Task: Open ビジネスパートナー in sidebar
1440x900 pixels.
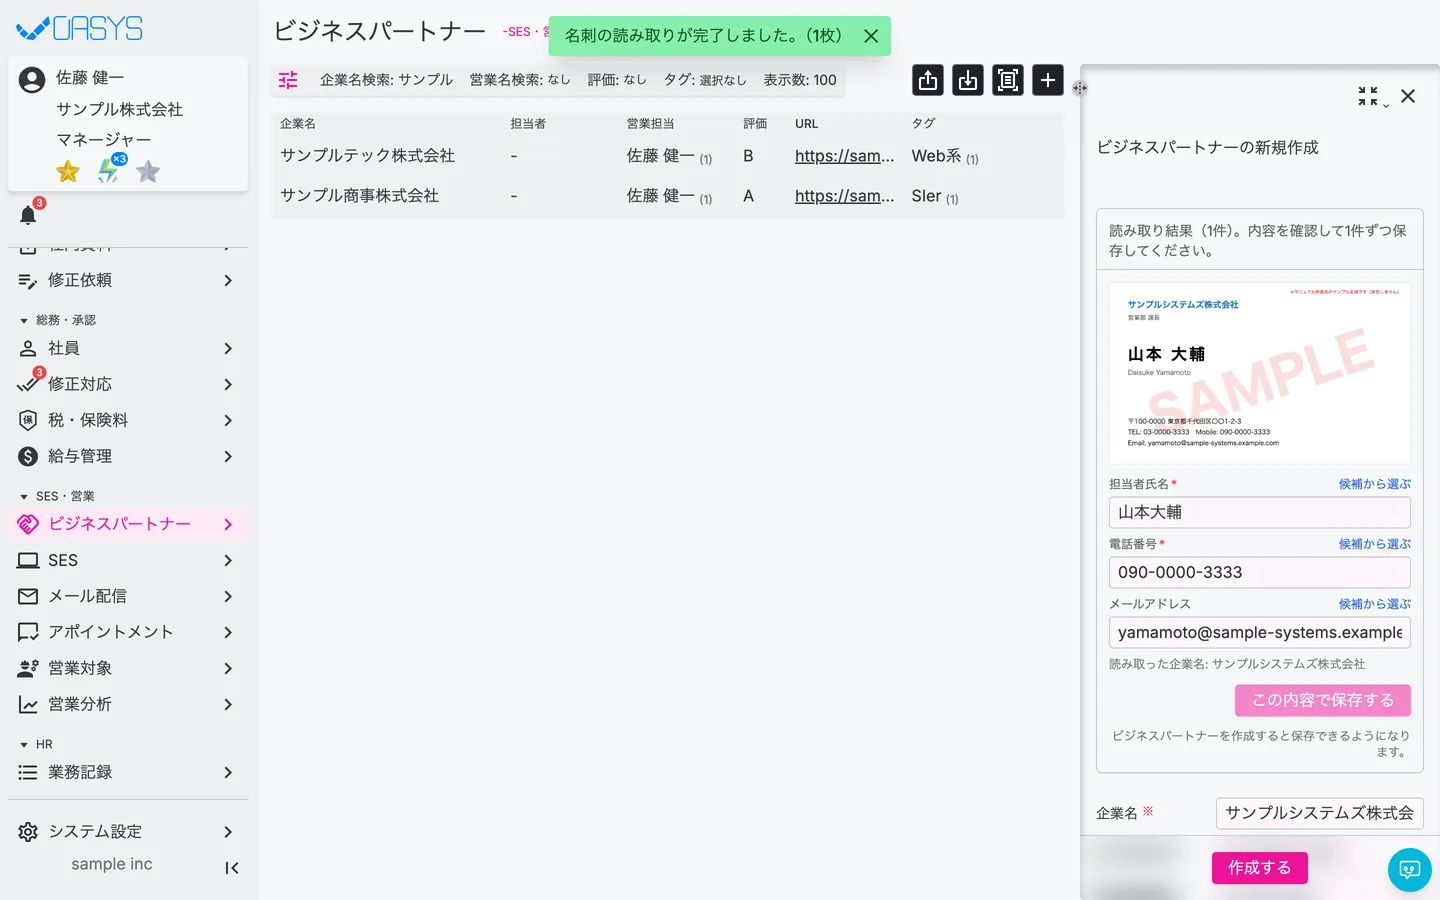Action: [128, 524]
